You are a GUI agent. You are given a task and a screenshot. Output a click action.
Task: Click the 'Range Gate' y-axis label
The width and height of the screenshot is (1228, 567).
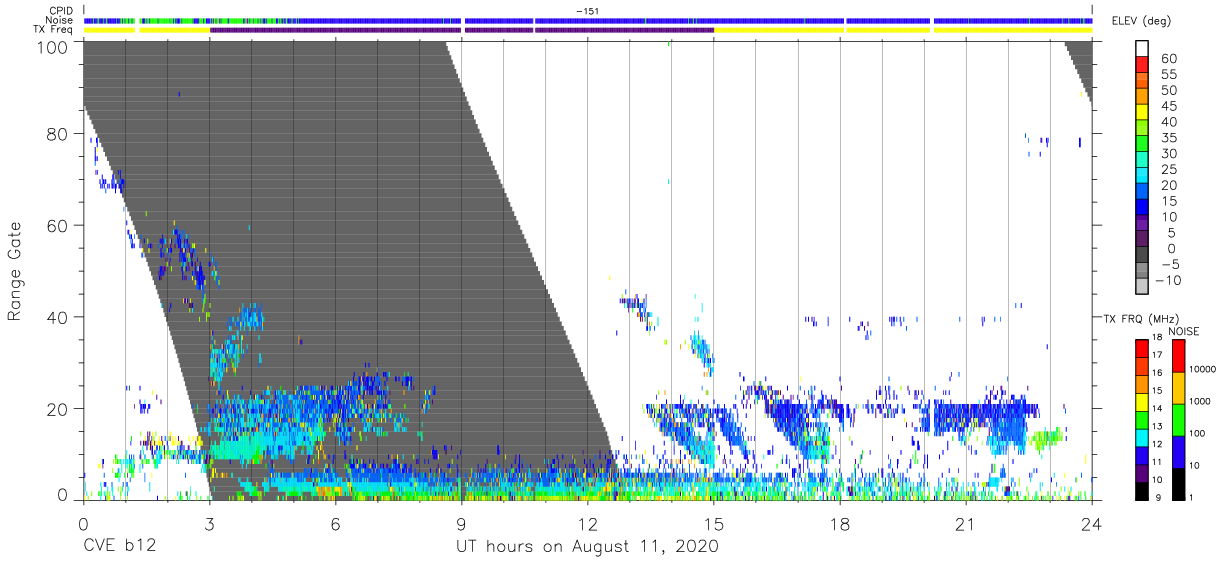[x=15, y=273]
